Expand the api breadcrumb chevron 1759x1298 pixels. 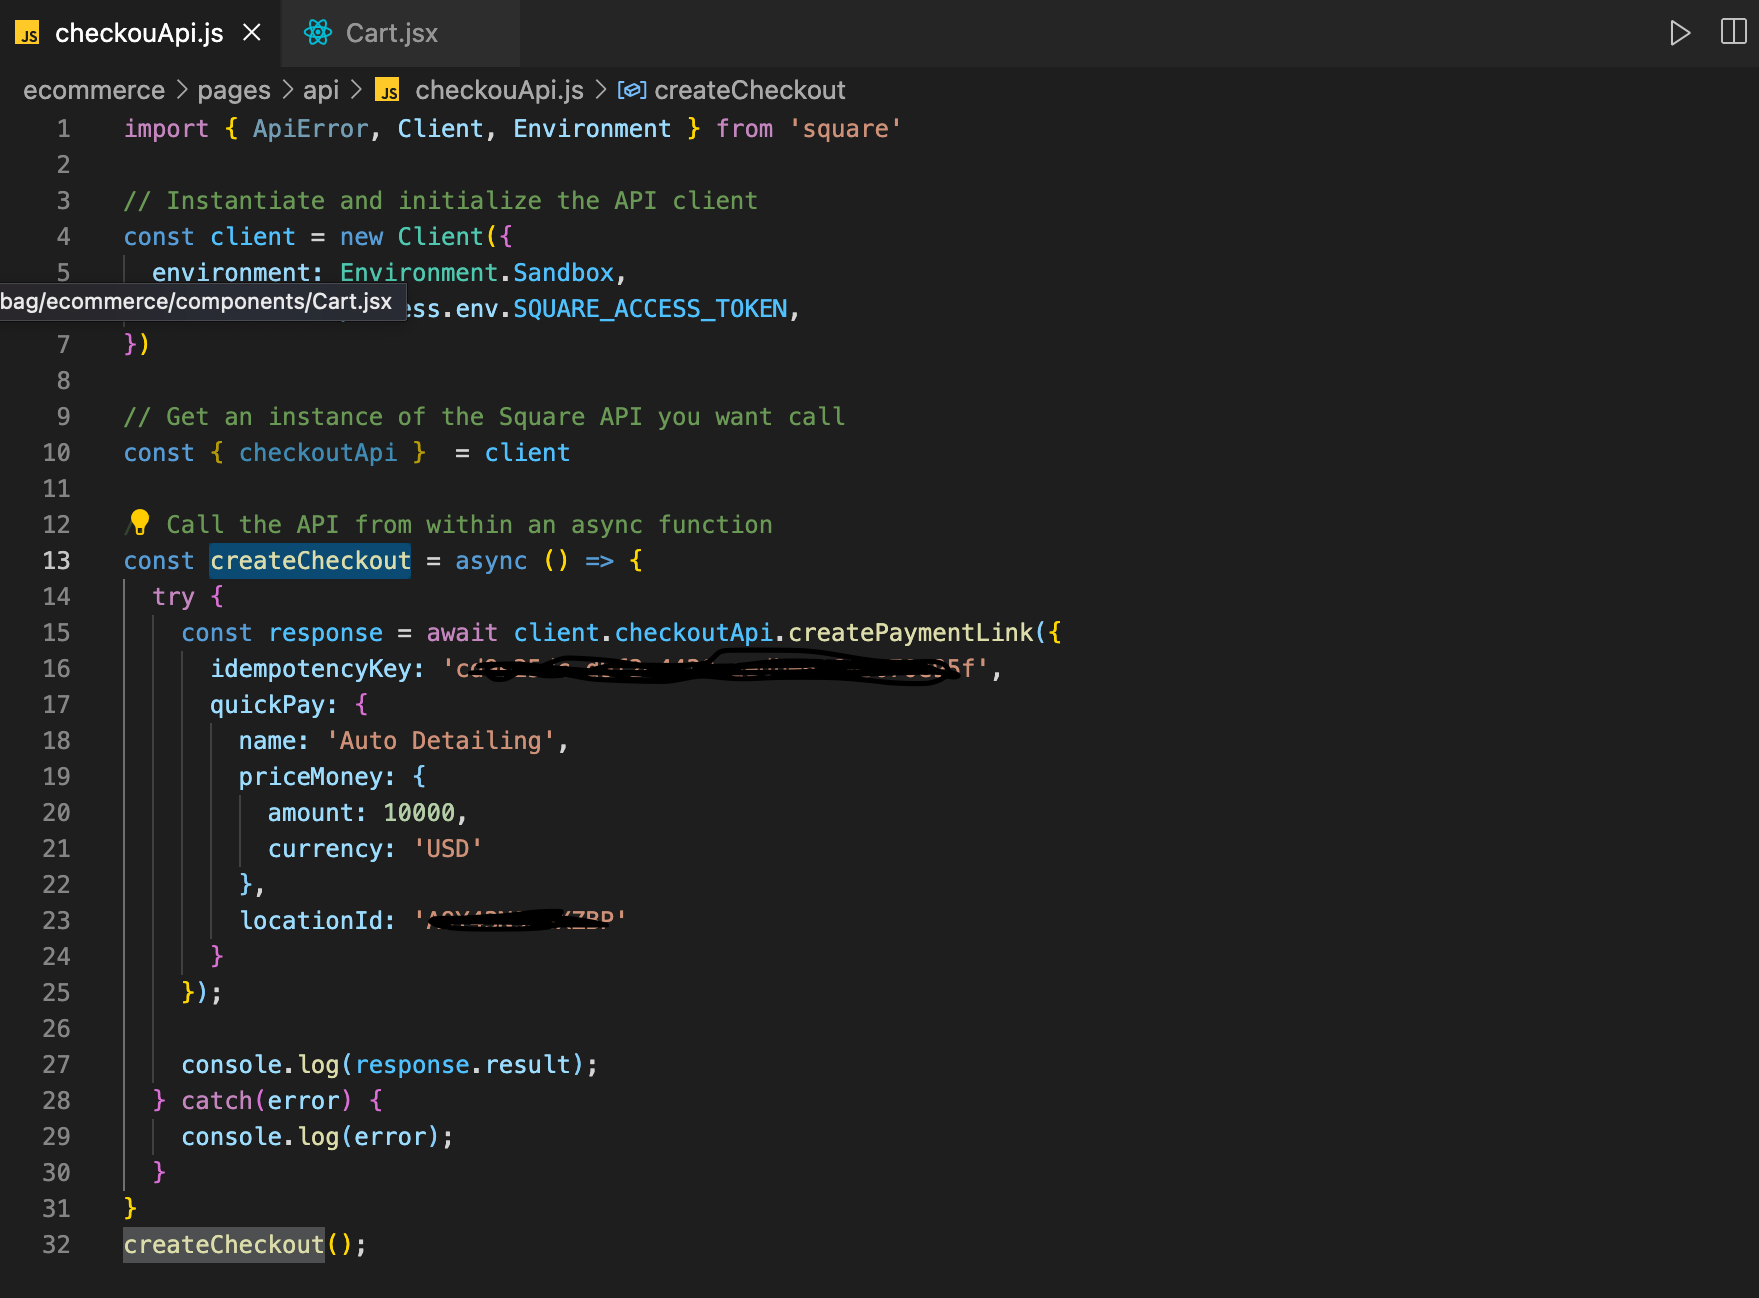[x=355, y=90]
